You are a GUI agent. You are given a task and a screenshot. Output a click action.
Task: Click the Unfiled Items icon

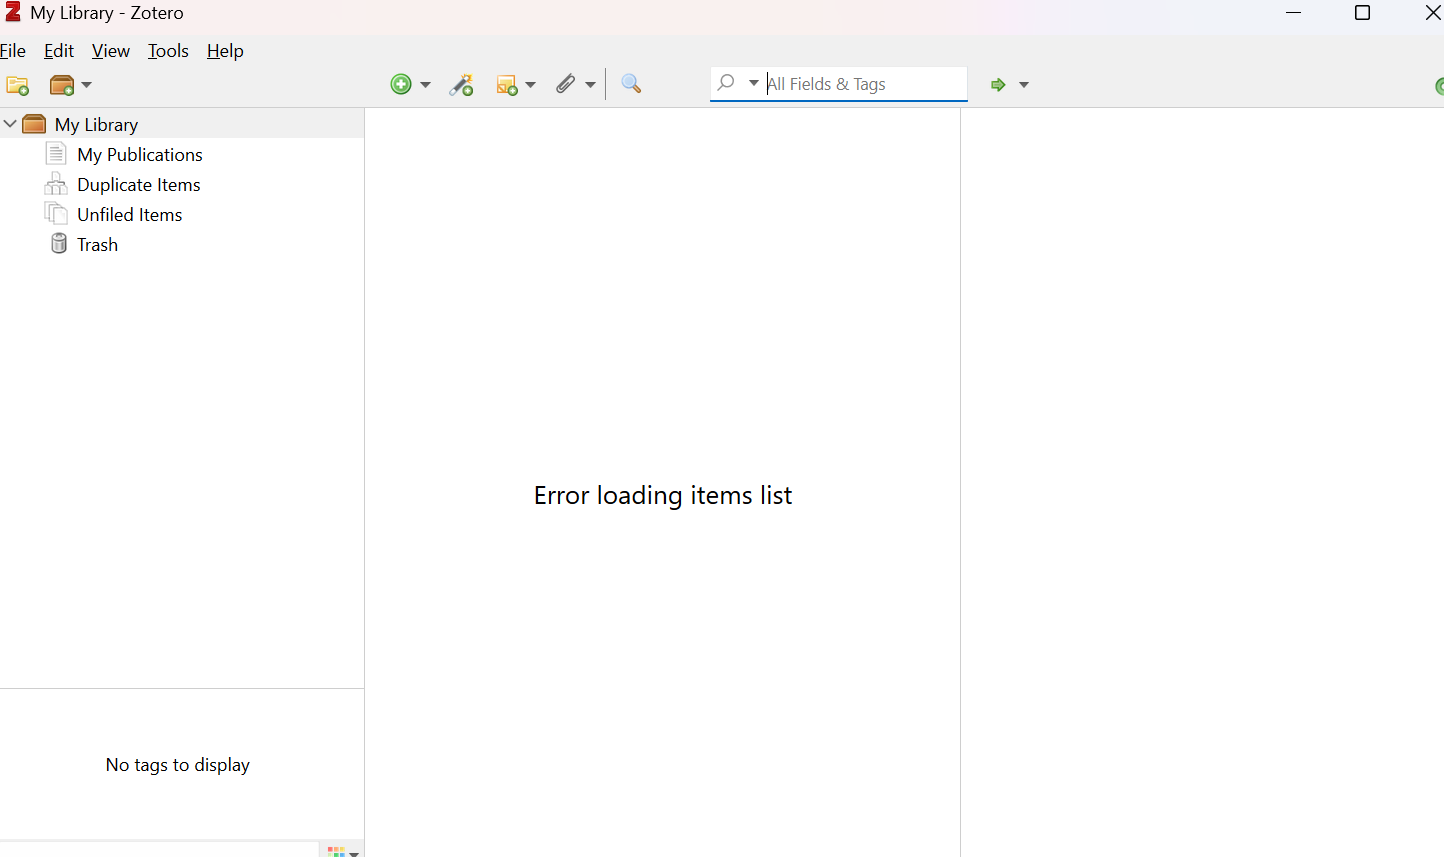[x=56, y=214]
